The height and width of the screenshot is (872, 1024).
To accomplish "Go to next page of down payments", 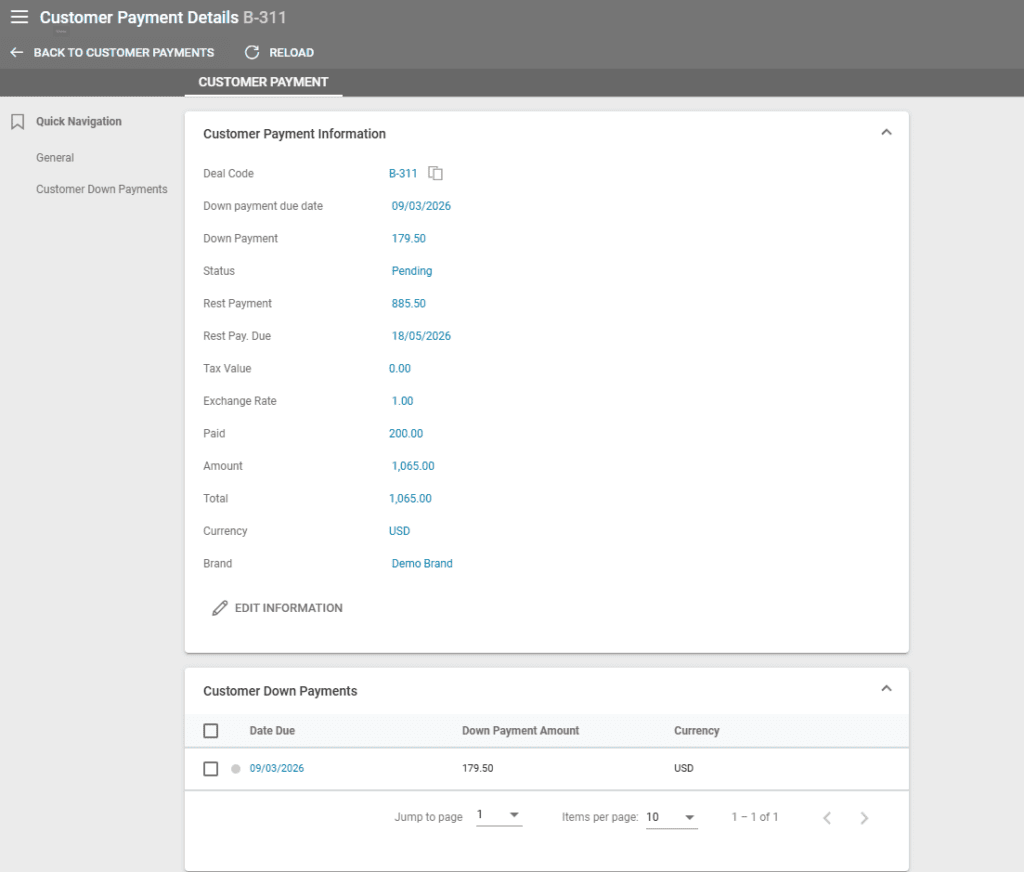I will tap(864, 818).
